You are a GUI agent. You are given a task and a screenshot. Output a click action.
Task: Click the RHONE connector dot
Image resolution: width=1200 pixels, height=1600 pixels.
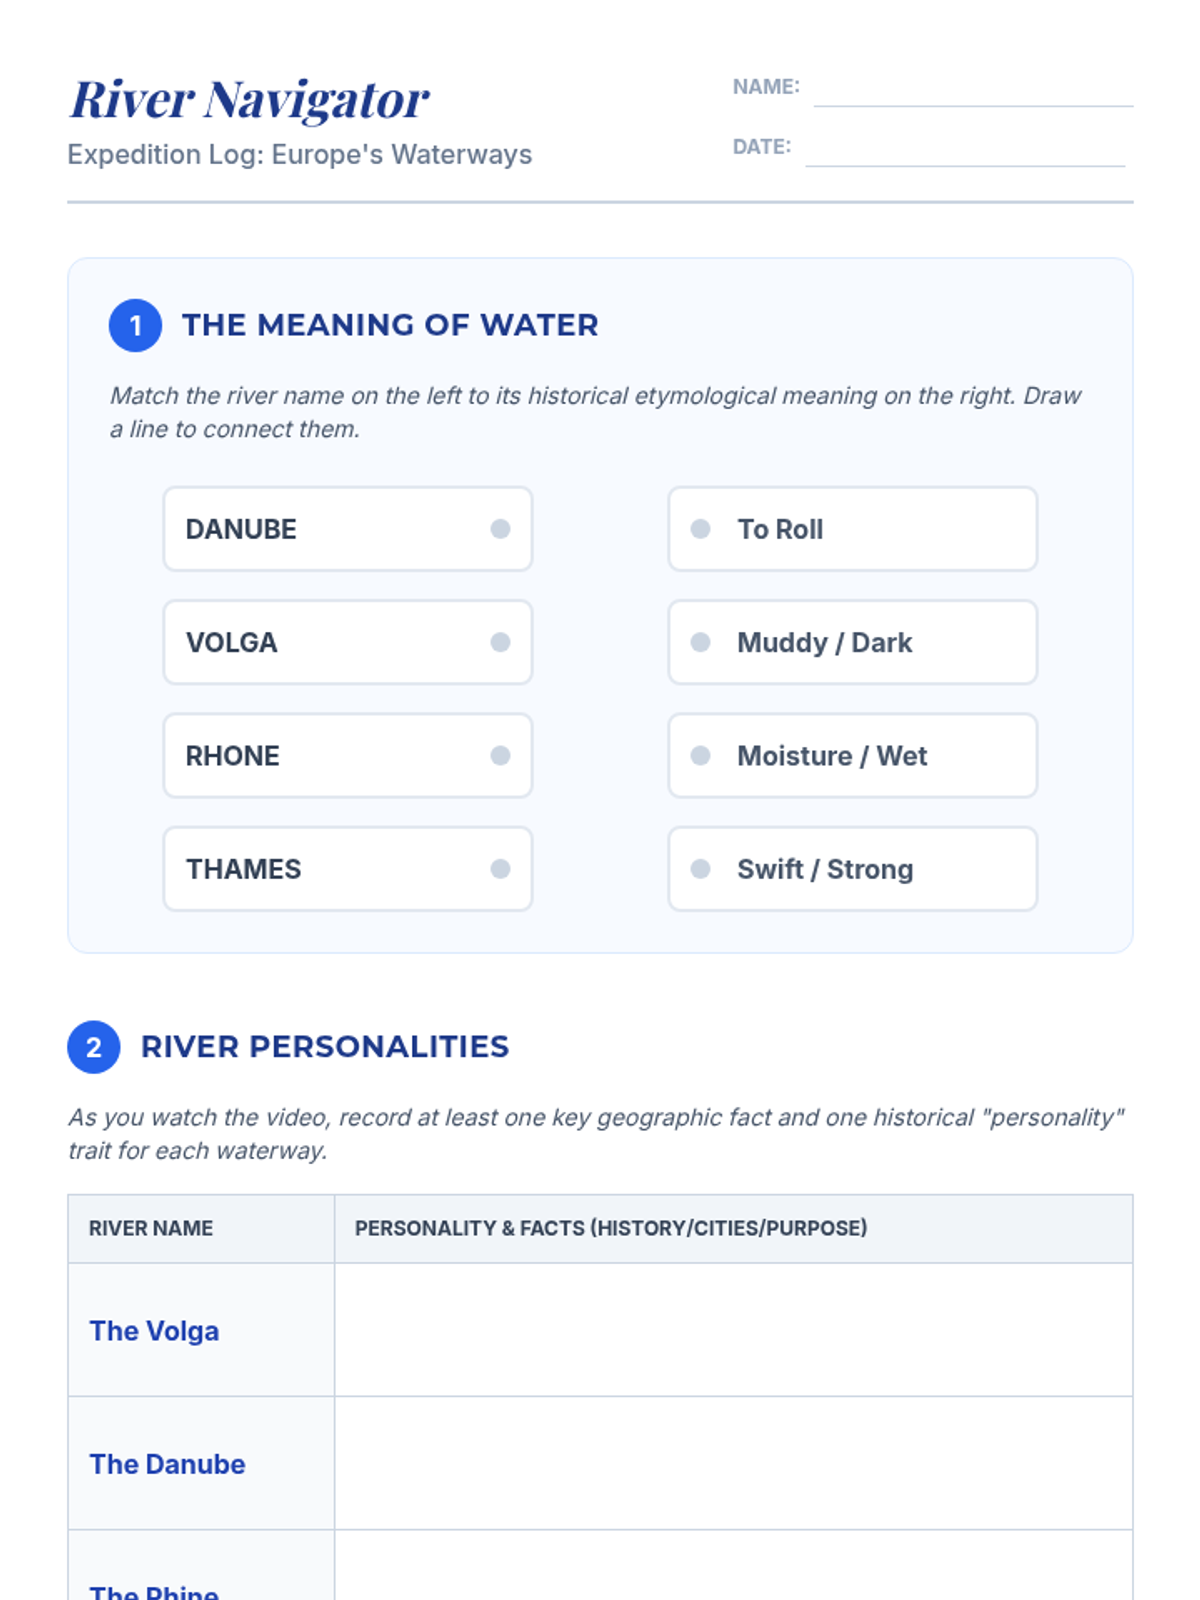[x=500, y=756]
